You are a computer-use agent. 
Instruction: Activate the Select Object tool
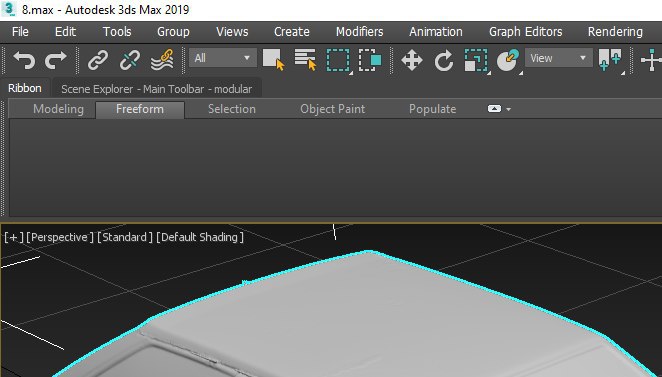click(x=274, y=60)
